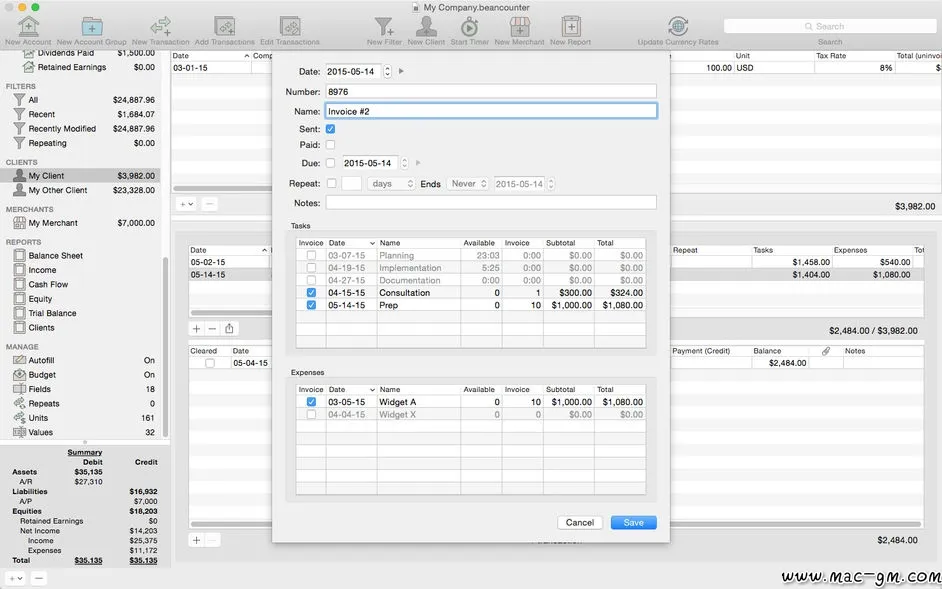Screen dimensions: 942x589
Task: Uncheck Prep task invoice checkbox
Action: (x=311, y=305)
